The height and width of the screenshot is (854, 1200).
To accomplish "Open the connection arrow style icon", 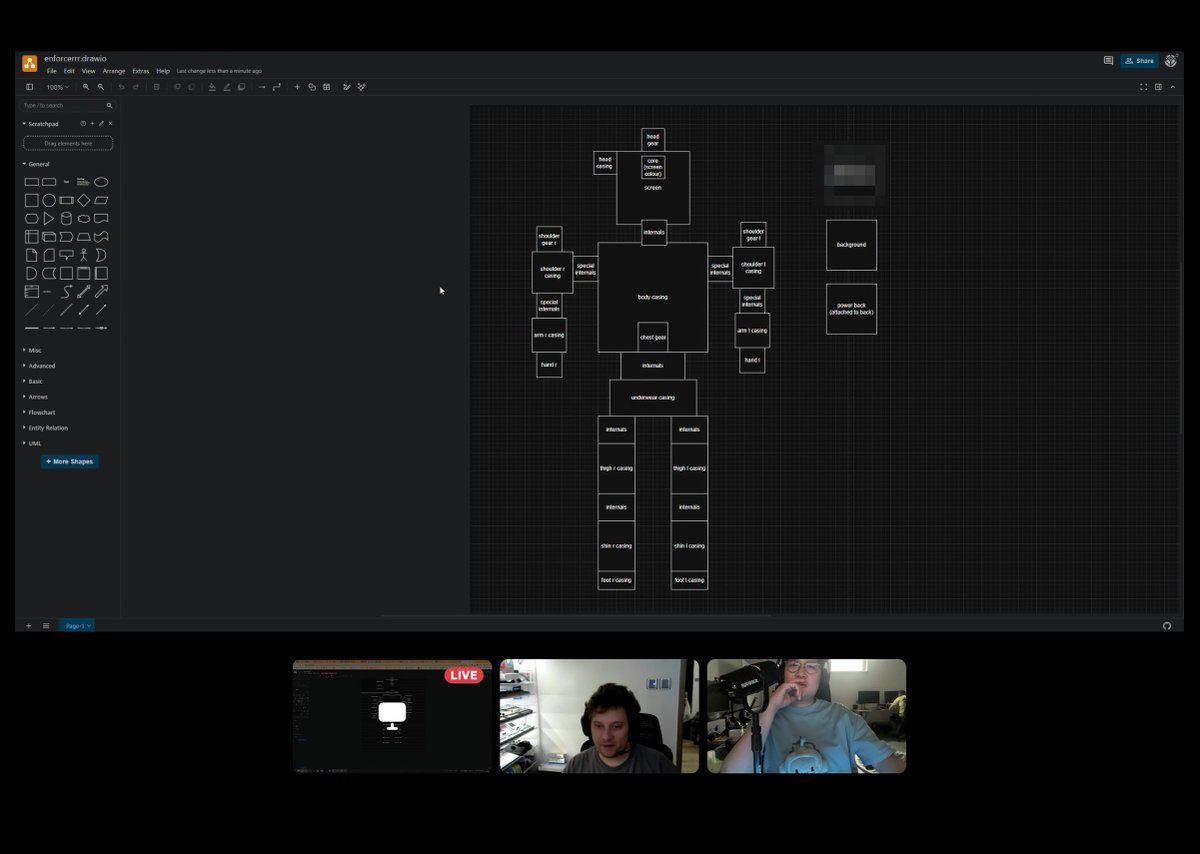I will click(x=262, y=87).
